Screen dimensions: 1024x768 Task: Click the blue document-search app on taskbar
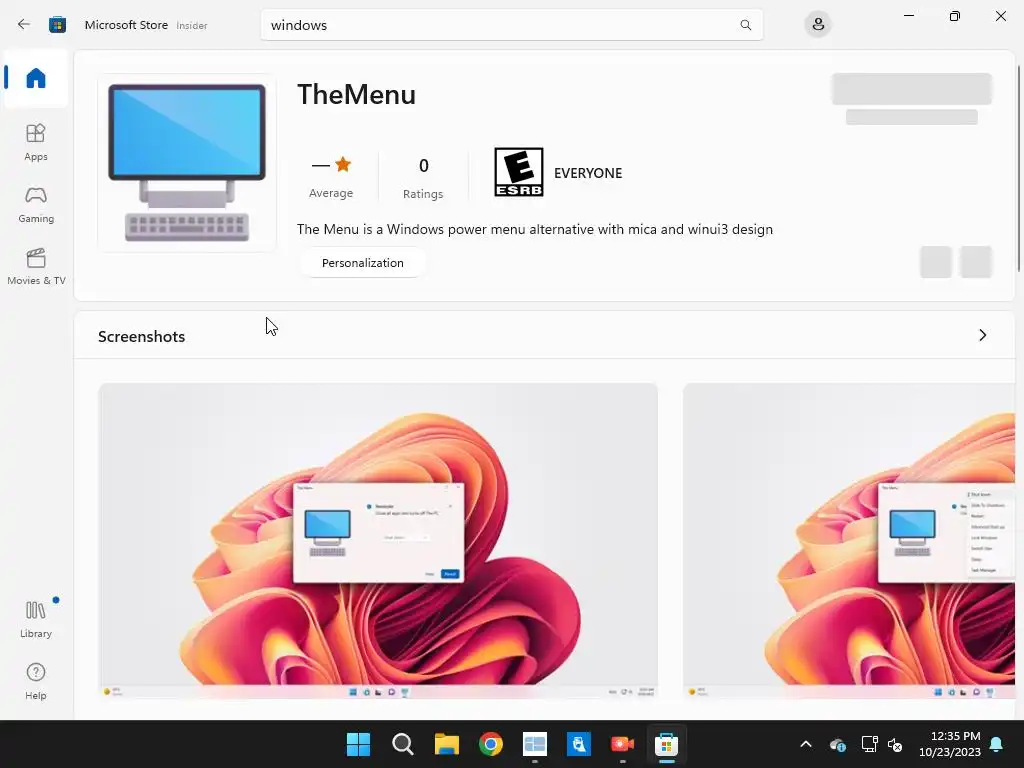point(579,744)
